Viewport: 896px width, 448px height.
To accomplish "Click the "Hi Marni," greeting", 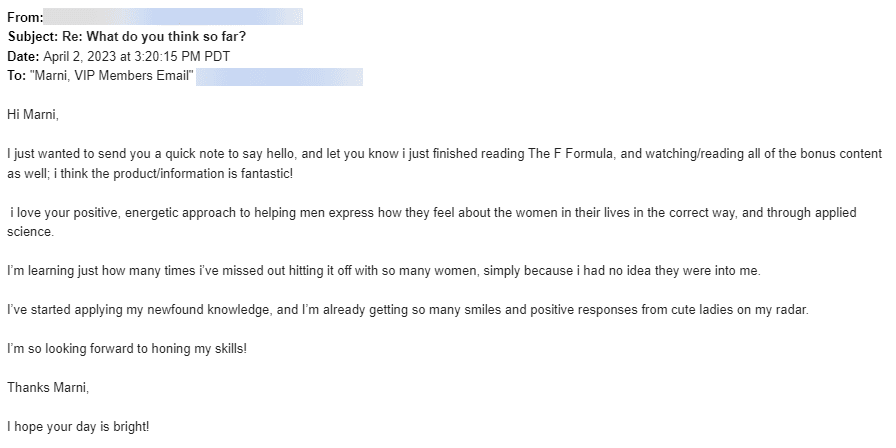I will [33, 115].
